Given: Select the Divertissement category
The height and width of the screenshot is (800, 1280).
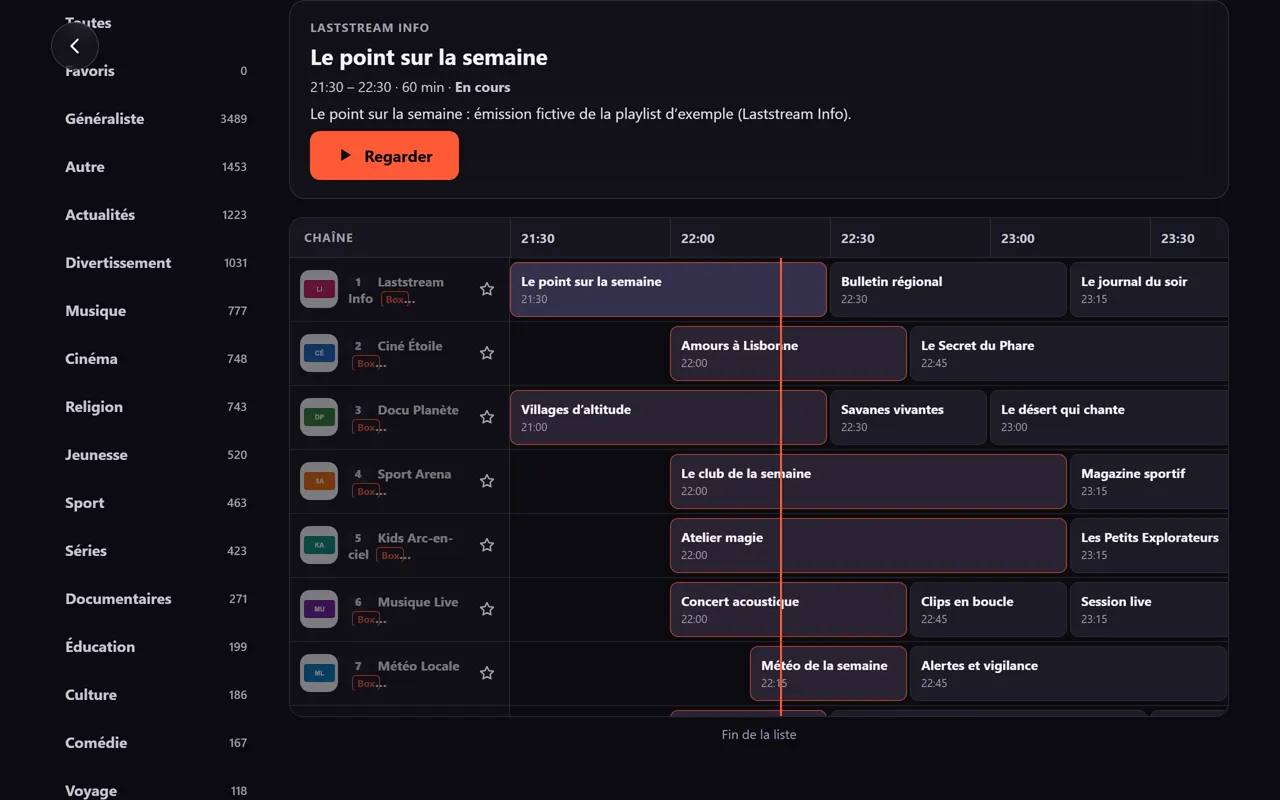Looking at the screenshot, I should point(156,263).
